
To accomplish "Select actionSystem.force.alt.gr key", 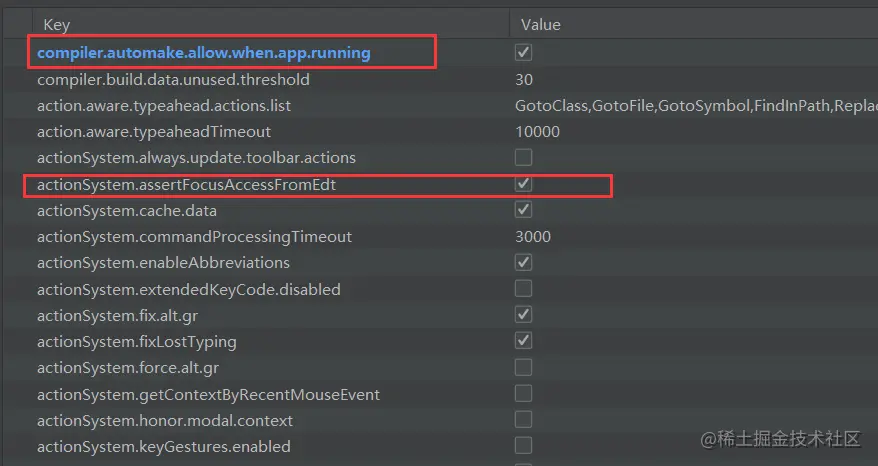I will (128, 368).
